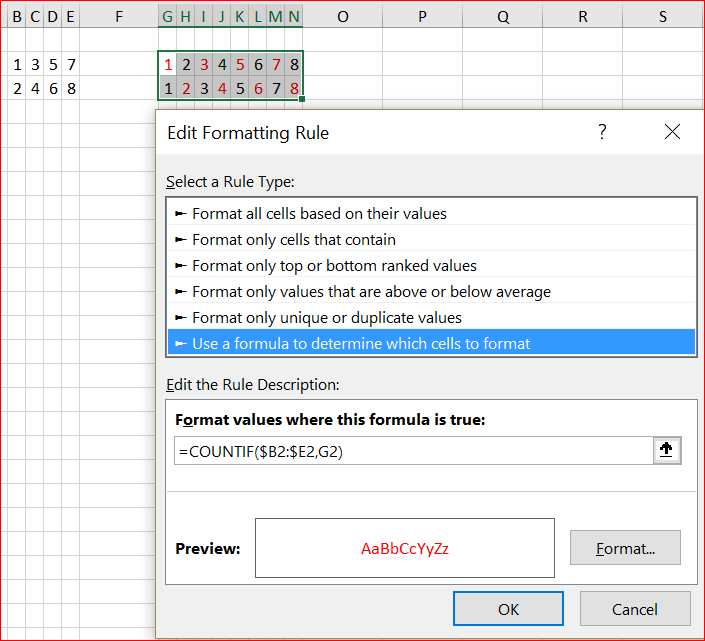Confirm the rule with OK
Screen dimensions: 705x641
pos(508,609)
